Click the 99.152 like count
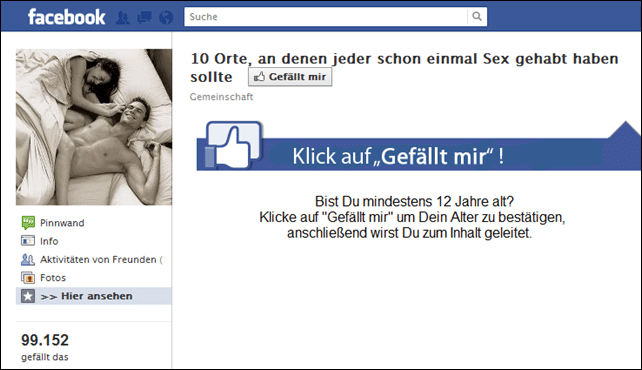642x370 pixels. pyautogui.click(x=45, y=340)
